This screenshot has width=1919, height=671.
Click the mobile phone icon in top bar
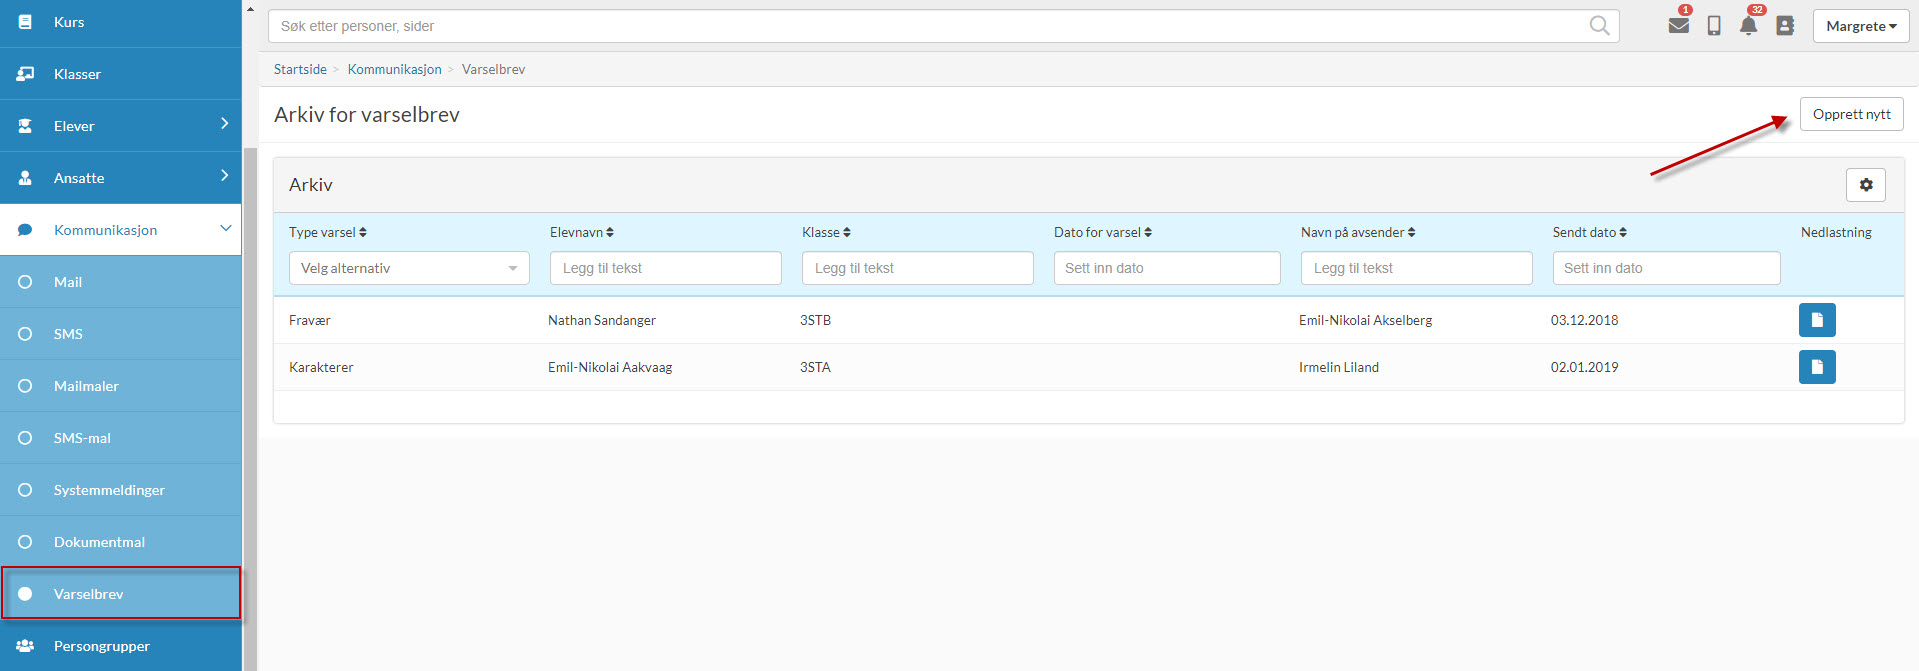point(1714,26)
